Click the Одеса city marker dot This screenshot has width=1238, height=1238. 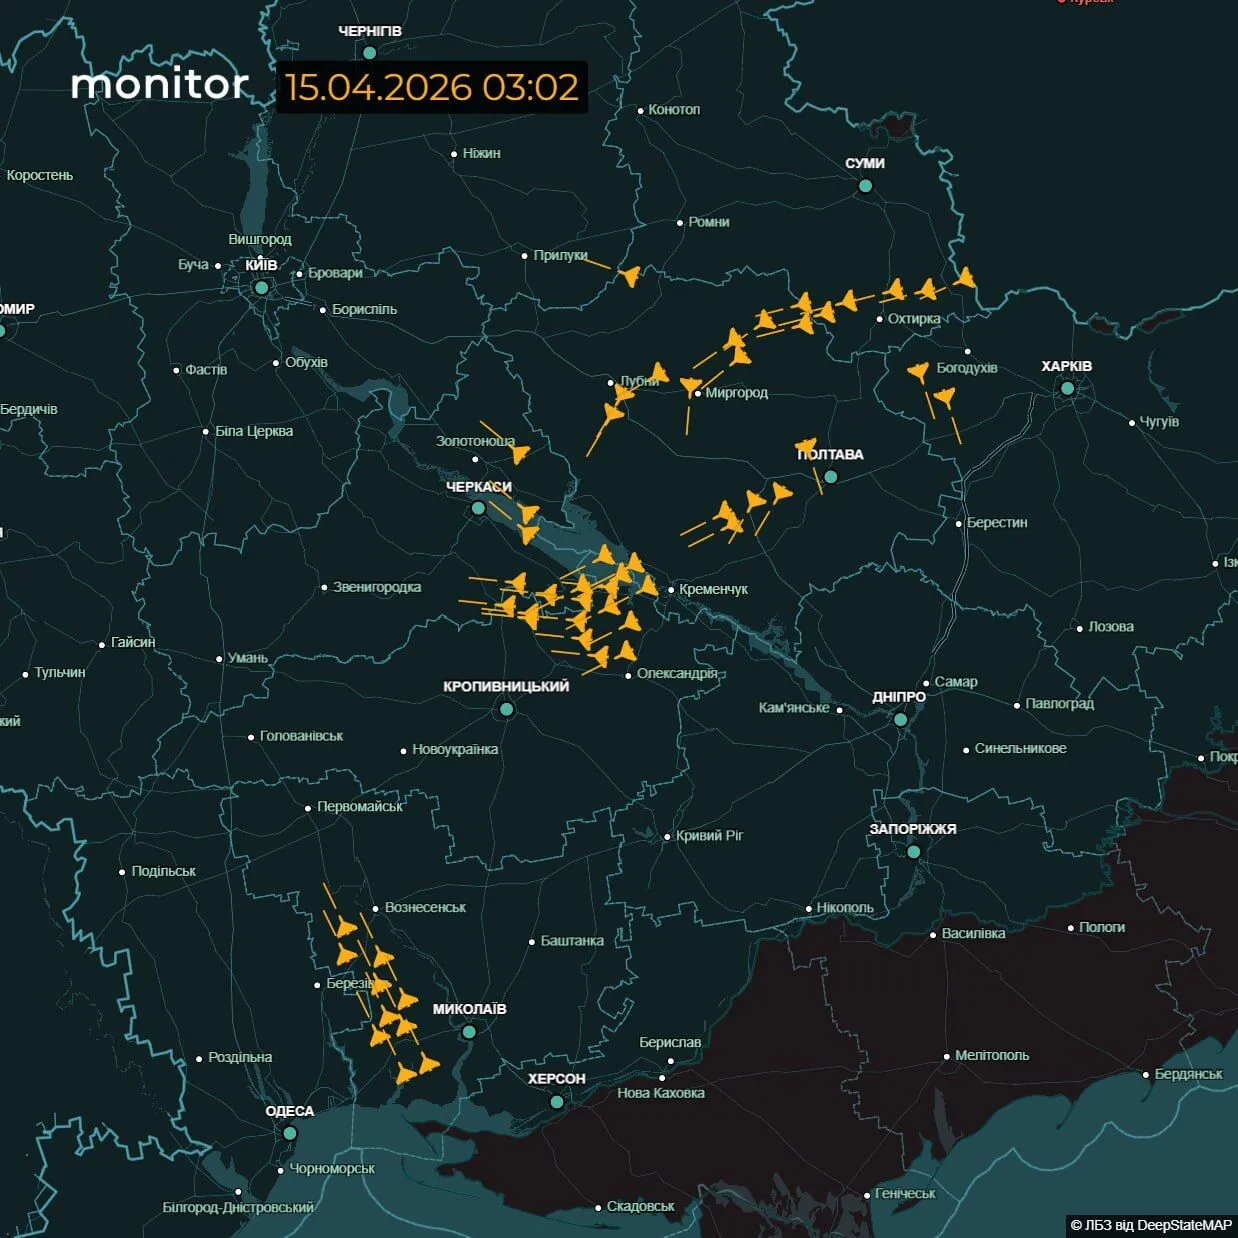289,1133
